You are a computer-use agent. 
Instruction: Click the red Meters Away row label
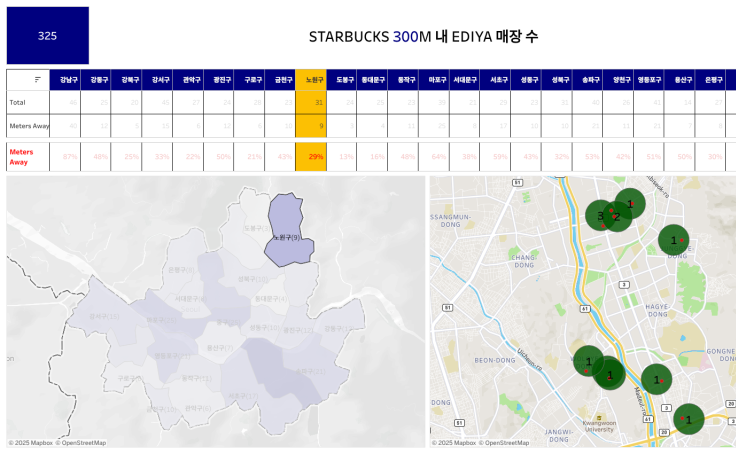click(20, 156)
